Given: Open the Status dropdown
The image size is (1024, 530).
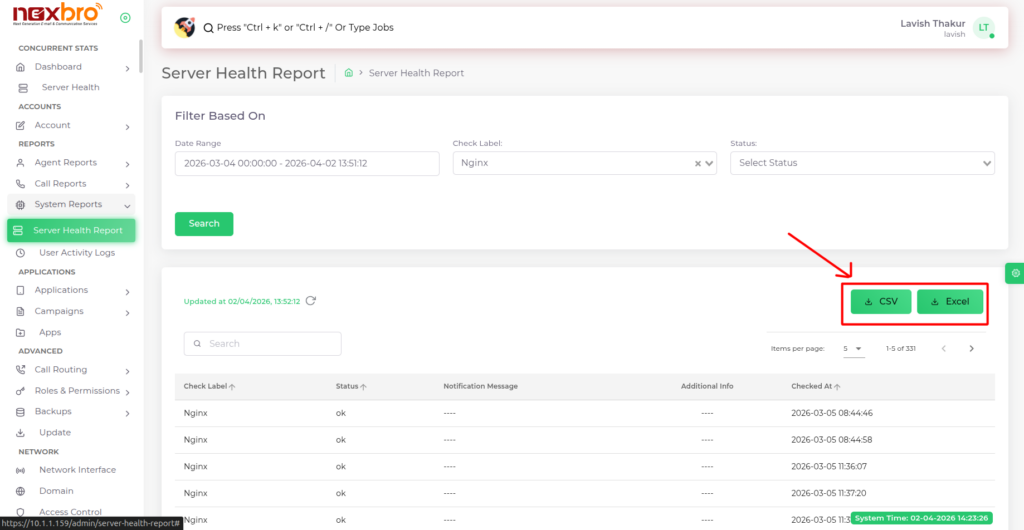Looking at the screenshot, I should 862,163.
